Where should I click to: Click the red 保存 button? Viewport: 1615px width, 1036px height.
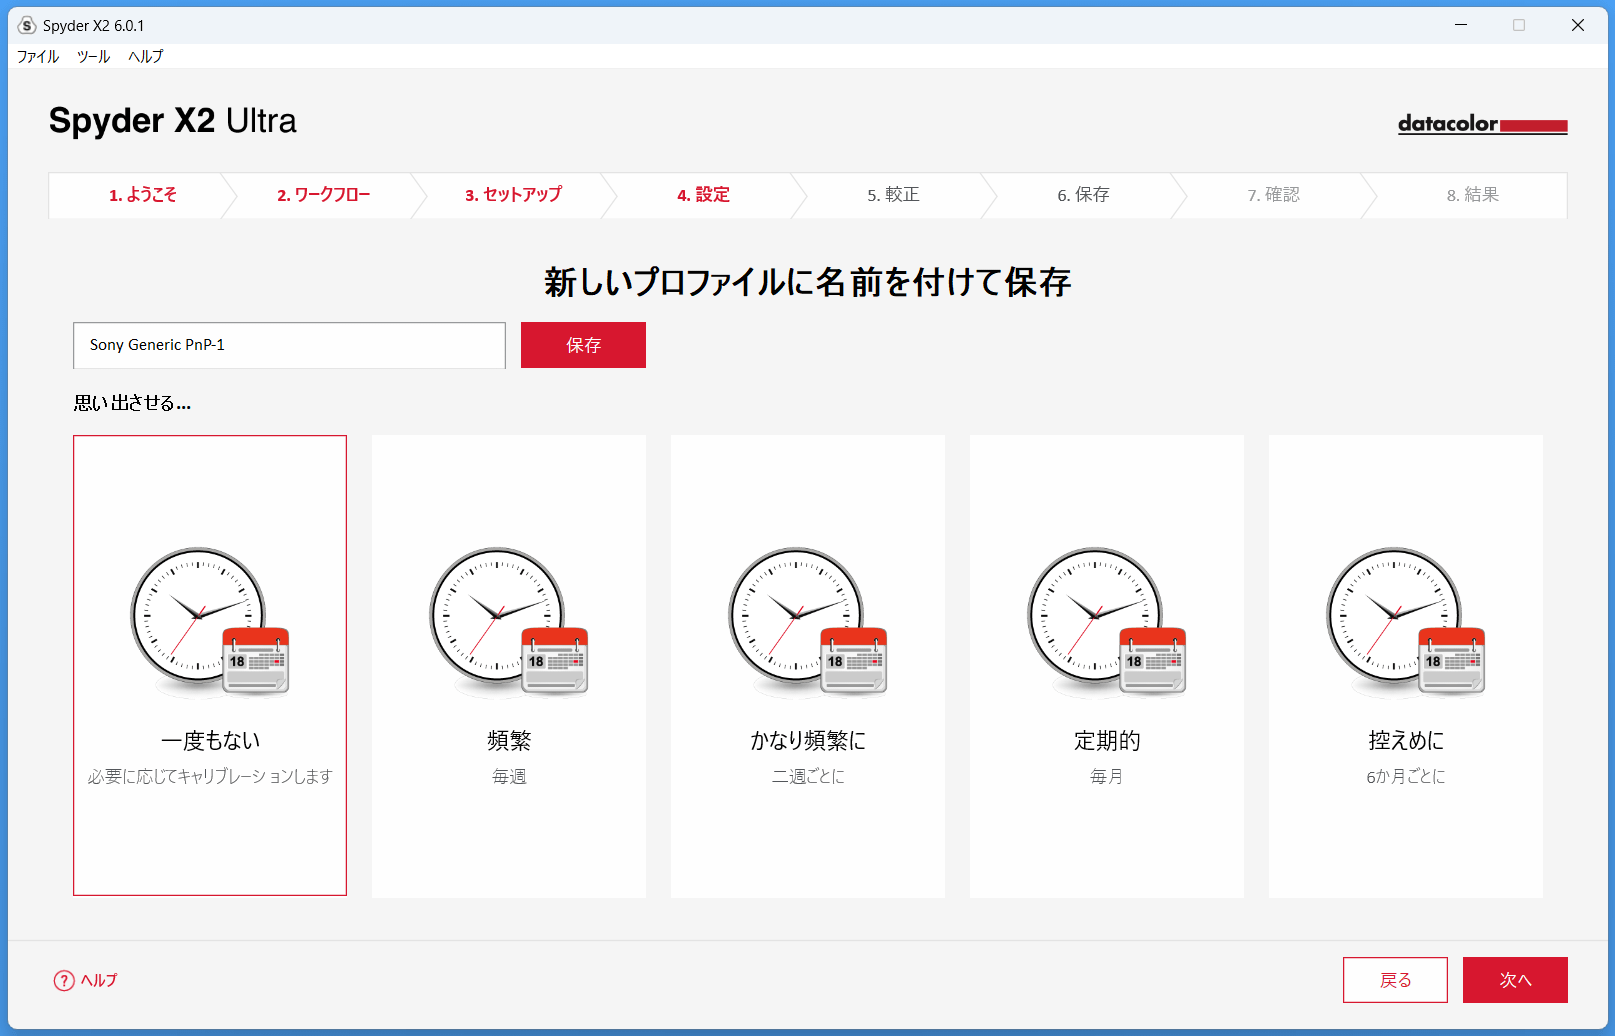click(583, 345)
